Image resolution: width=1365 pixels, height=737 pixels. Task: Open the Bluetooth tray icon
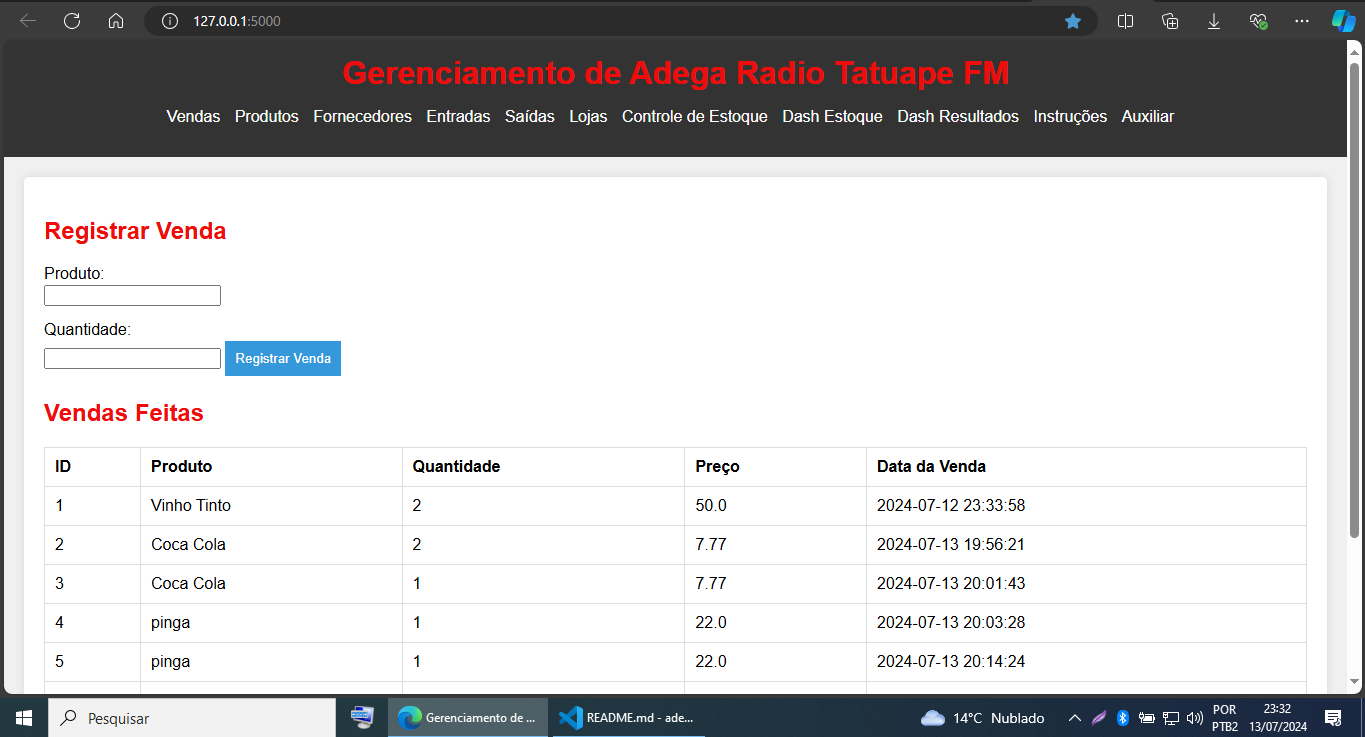(x=1123, y=718)
